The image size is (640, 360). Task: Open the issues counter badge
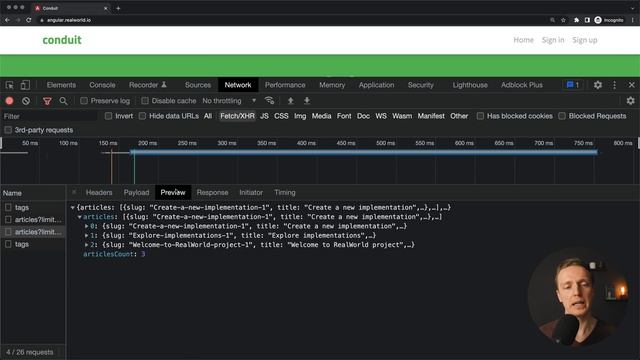573,85
